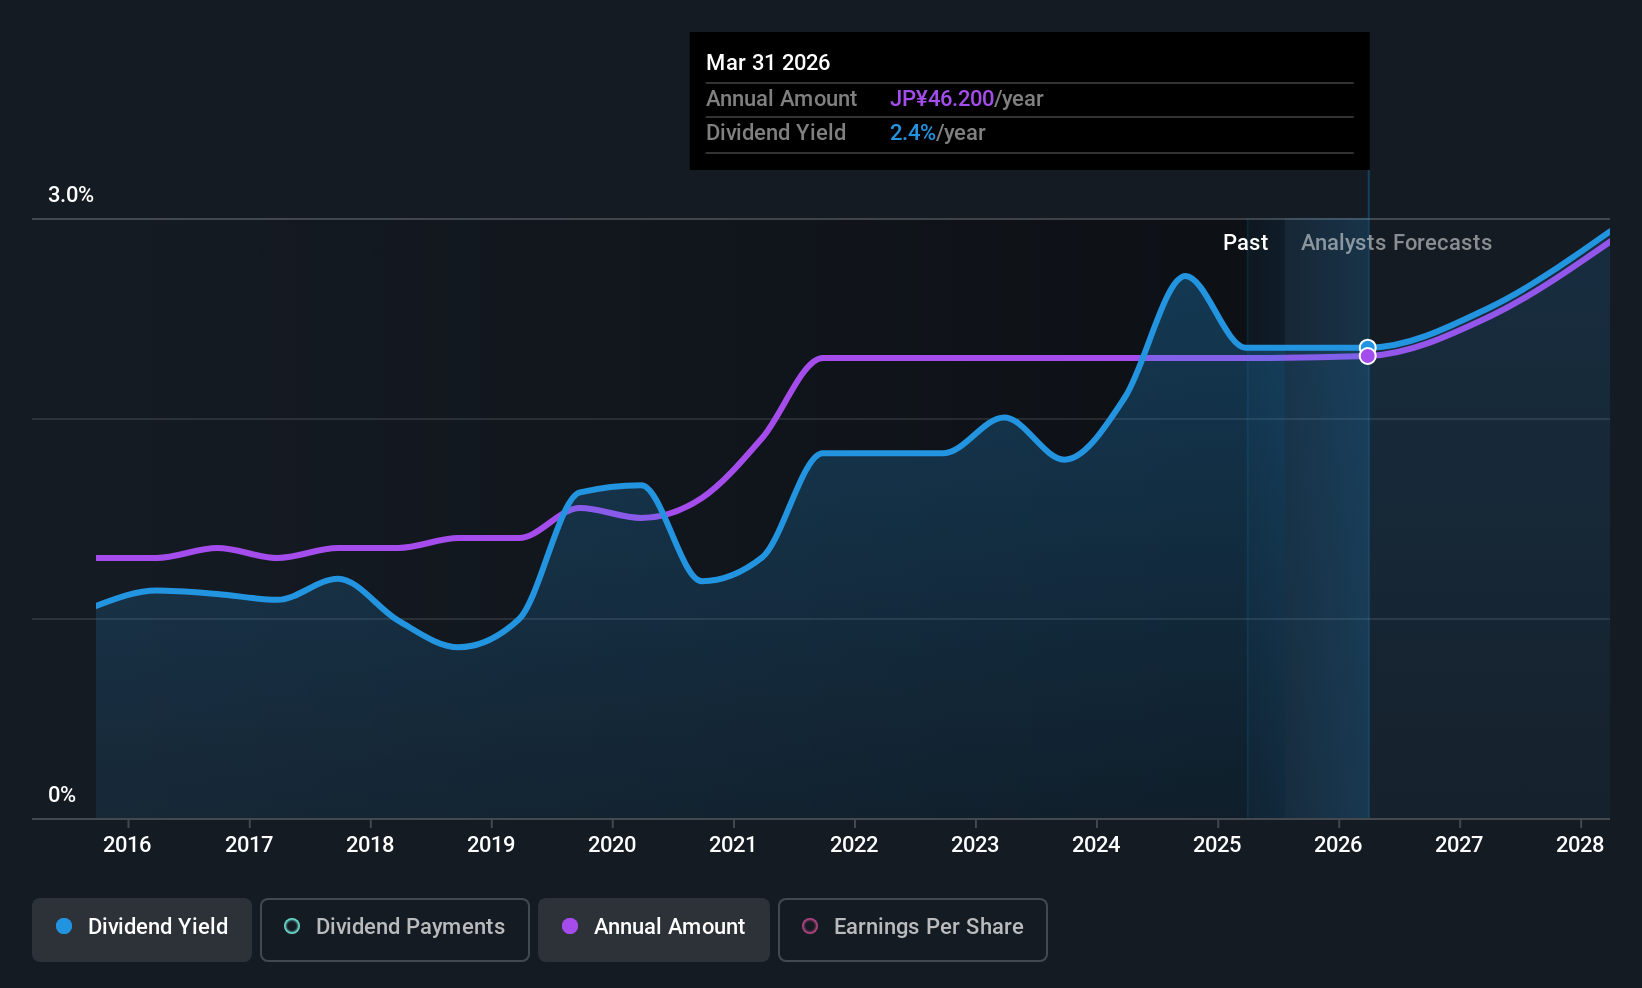Viewport: 1642px width, 988px height.
Task: Toggle the Annual Amount legend button
Action: (x=654, y=929)
